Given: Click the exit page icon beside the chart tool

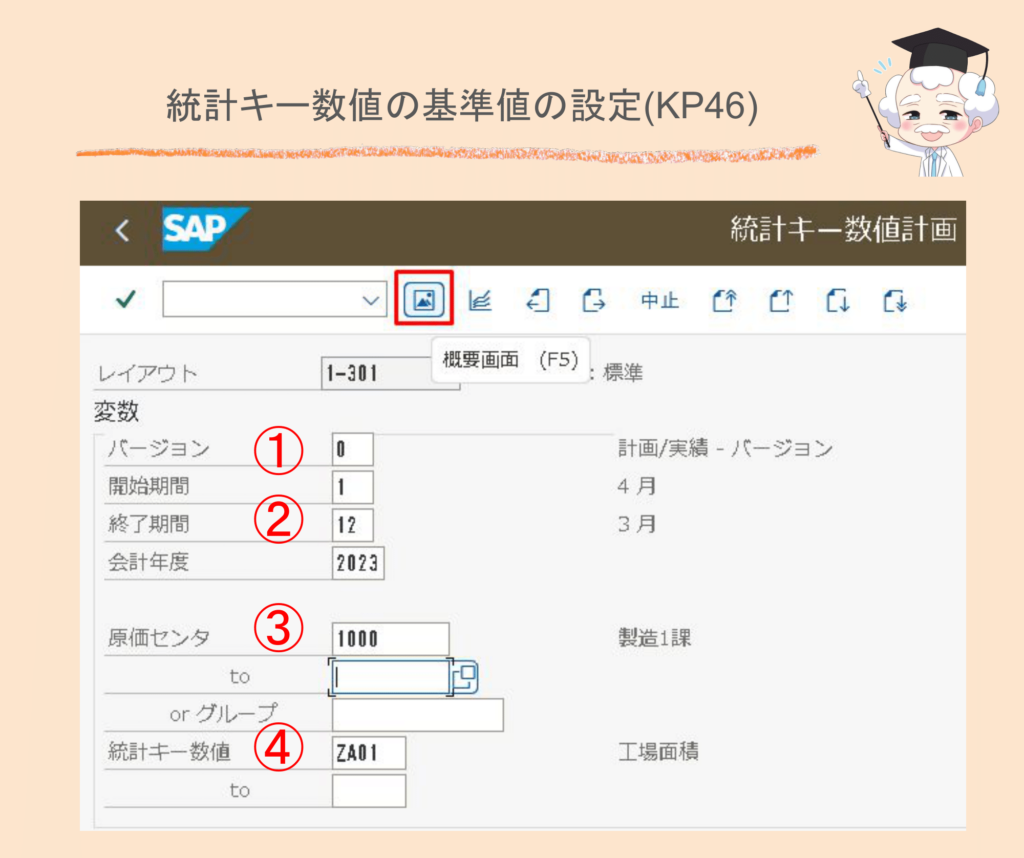Looking at the screenshot, I should (x=537, y=299).
